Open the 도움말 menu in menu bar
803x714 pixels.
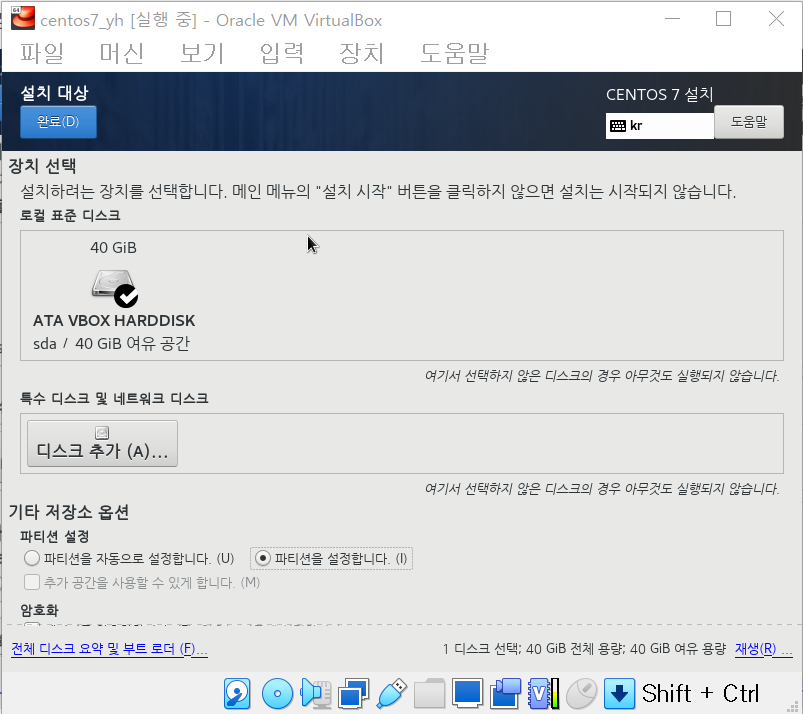(x=454, y=53)
